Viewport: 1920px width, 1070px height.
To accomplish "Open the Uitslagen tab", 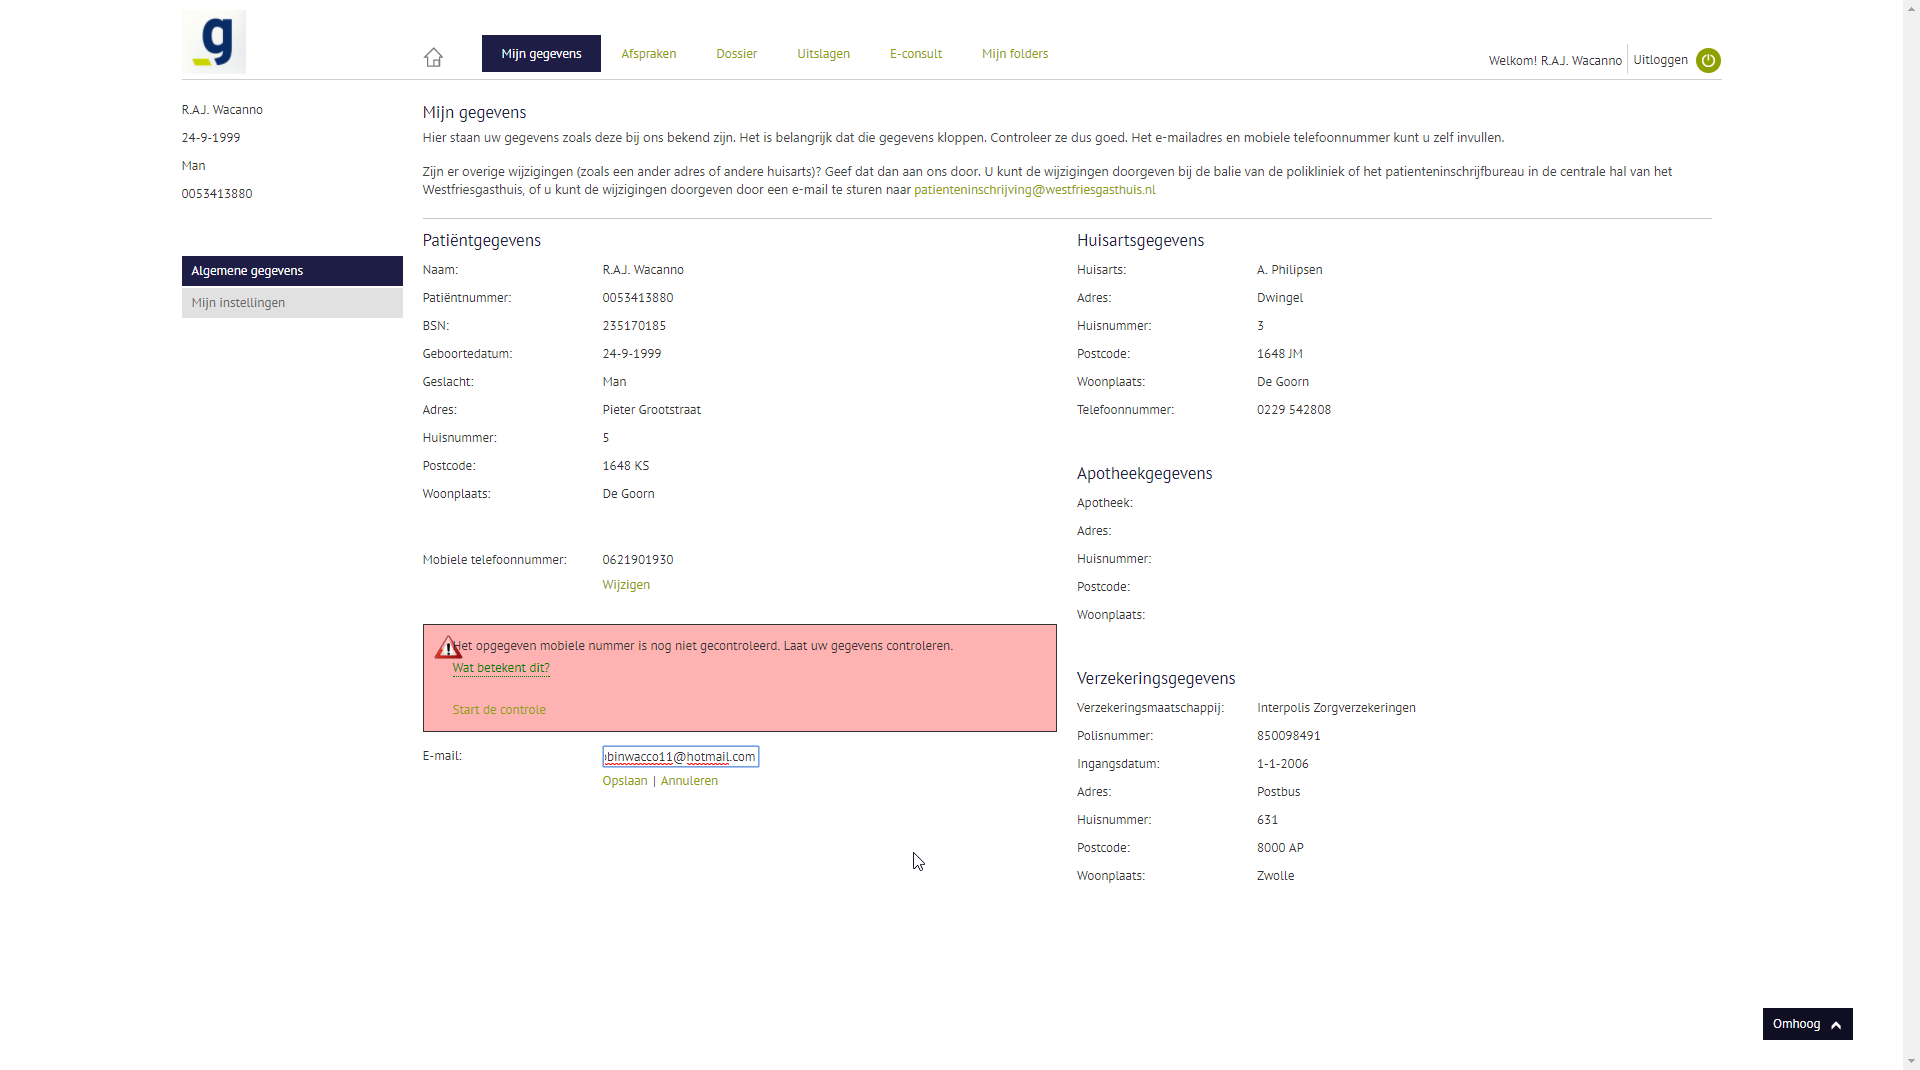I will [823, 54].
